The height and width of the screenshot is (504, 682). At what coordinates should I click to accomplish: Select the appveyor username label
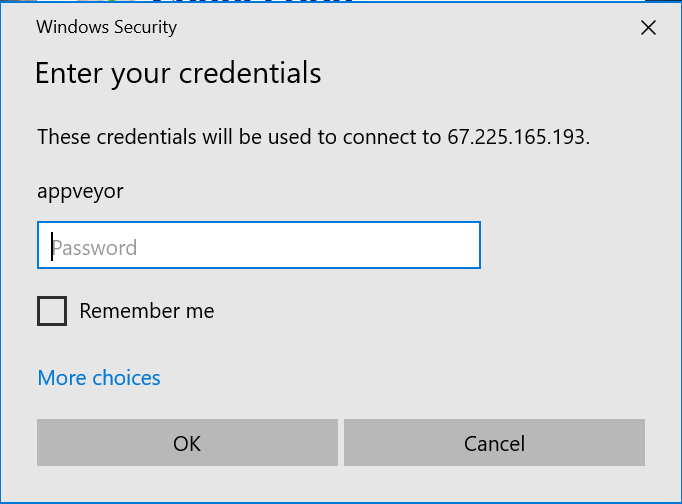tap(80, 191)
